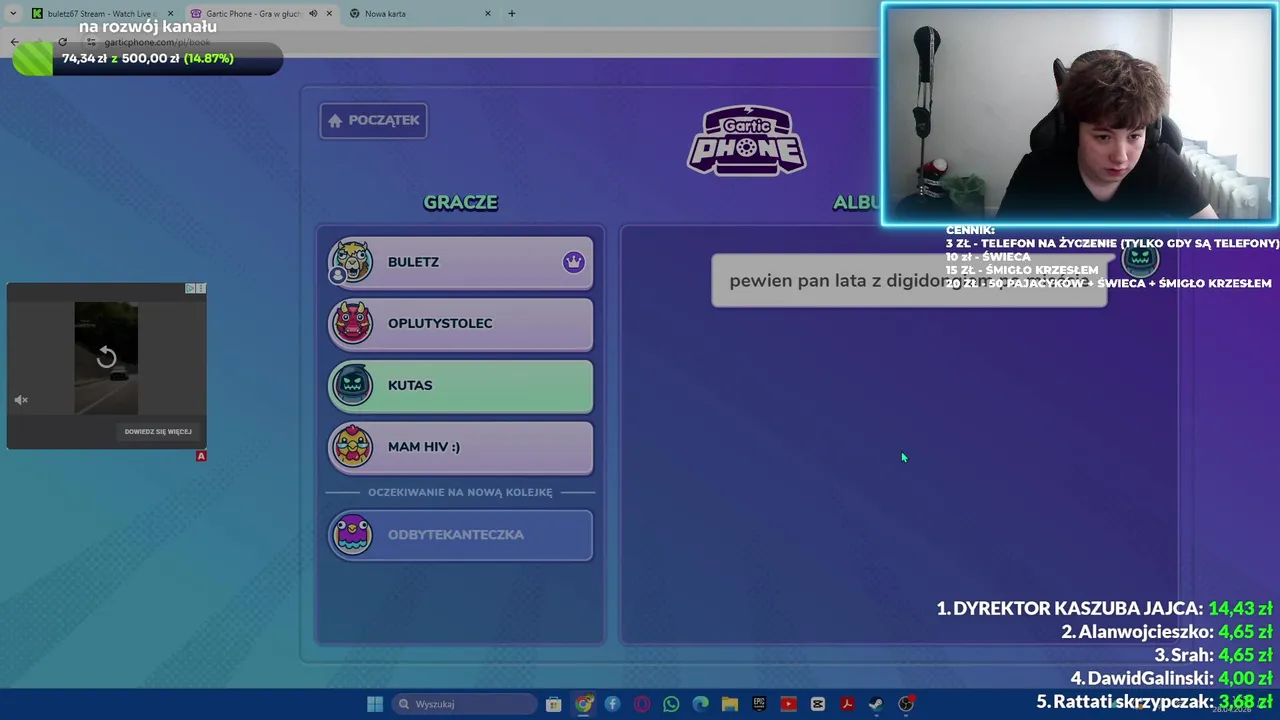Viewport: 1280px width, 720px height.
Task: Open the Windows Start menu
Action: (375, 704)
